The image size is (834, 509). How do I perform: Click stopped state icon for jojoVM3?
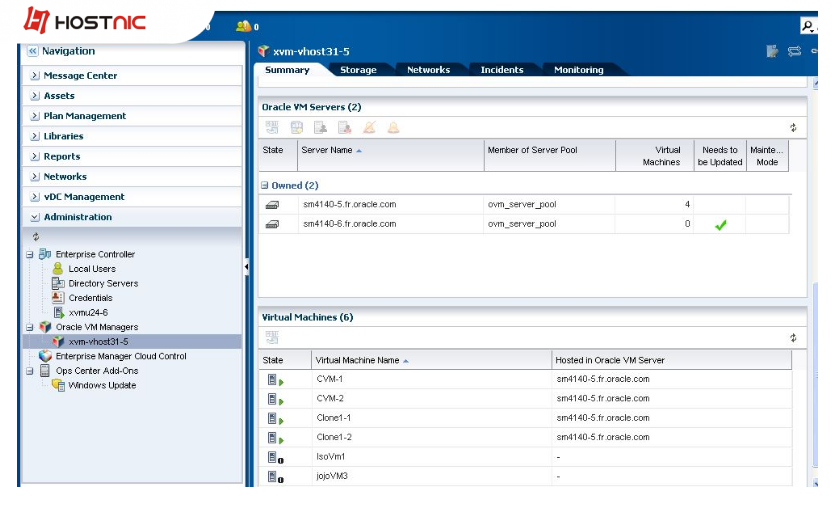coord(276,477)
